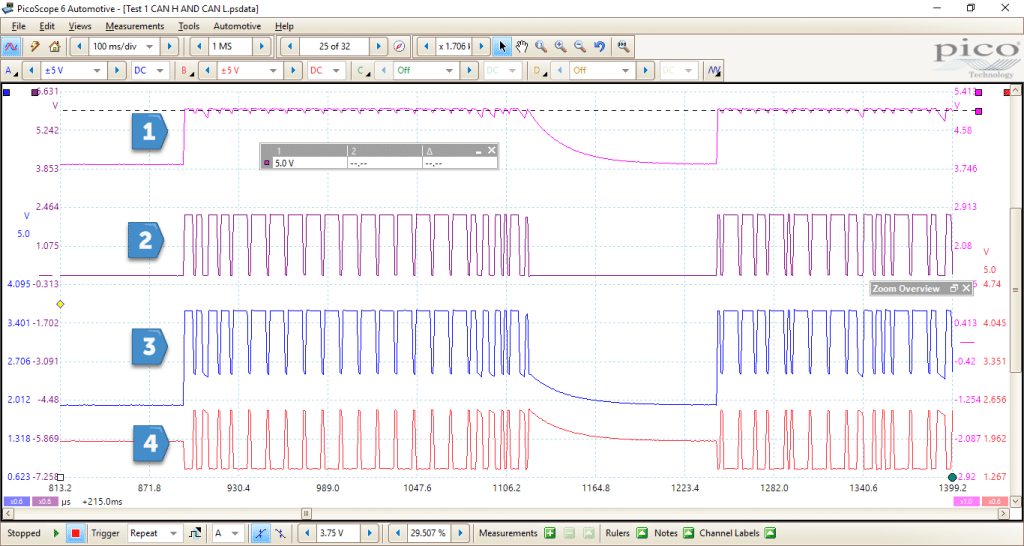Open Channel A ±5 V range dropdown
Viewport: 1024px width, 546px height.
tap(72, 71)
